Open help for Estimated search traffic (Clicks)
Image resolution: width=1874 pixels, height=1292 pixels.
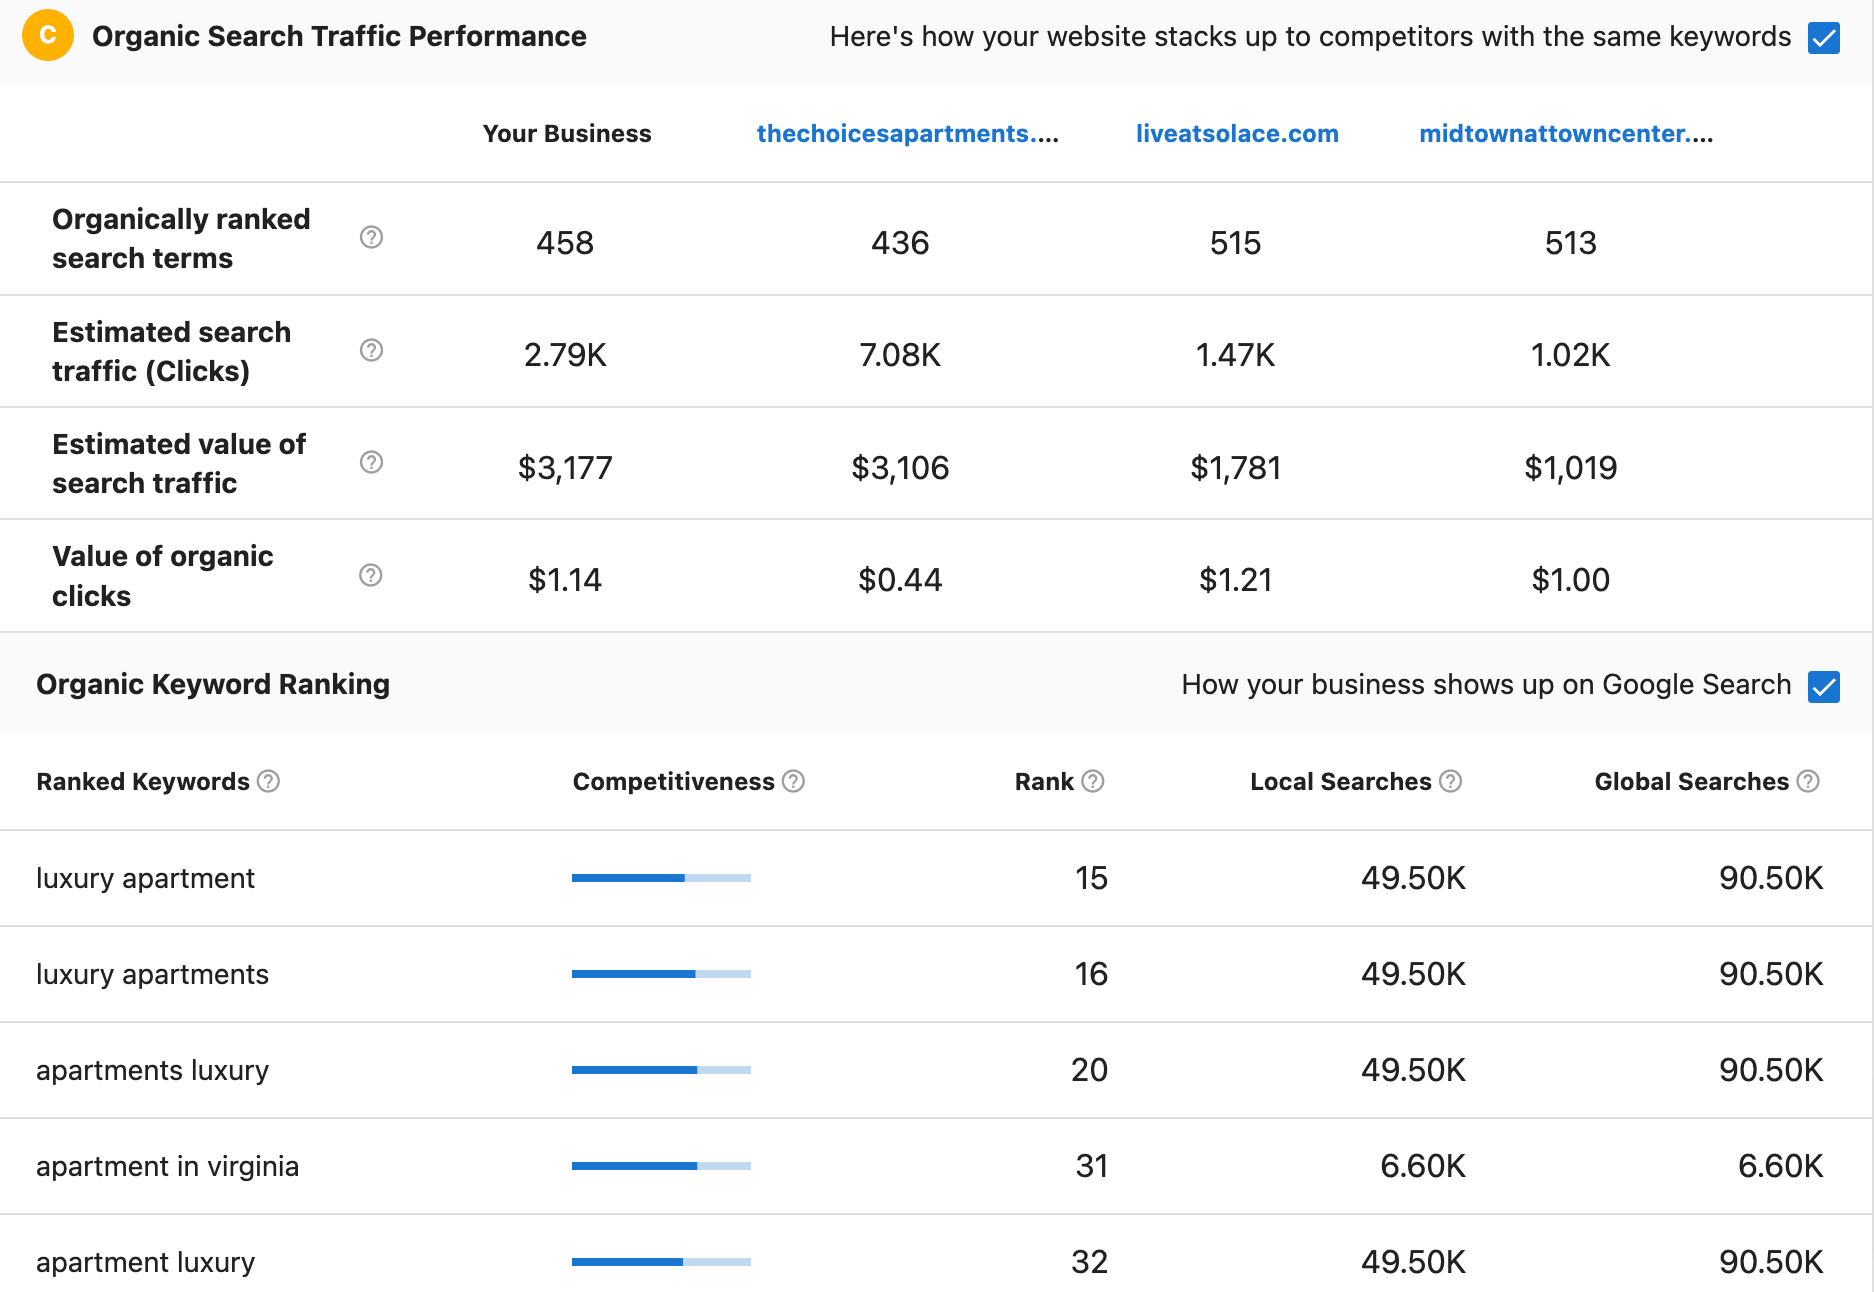pos(371,351)
